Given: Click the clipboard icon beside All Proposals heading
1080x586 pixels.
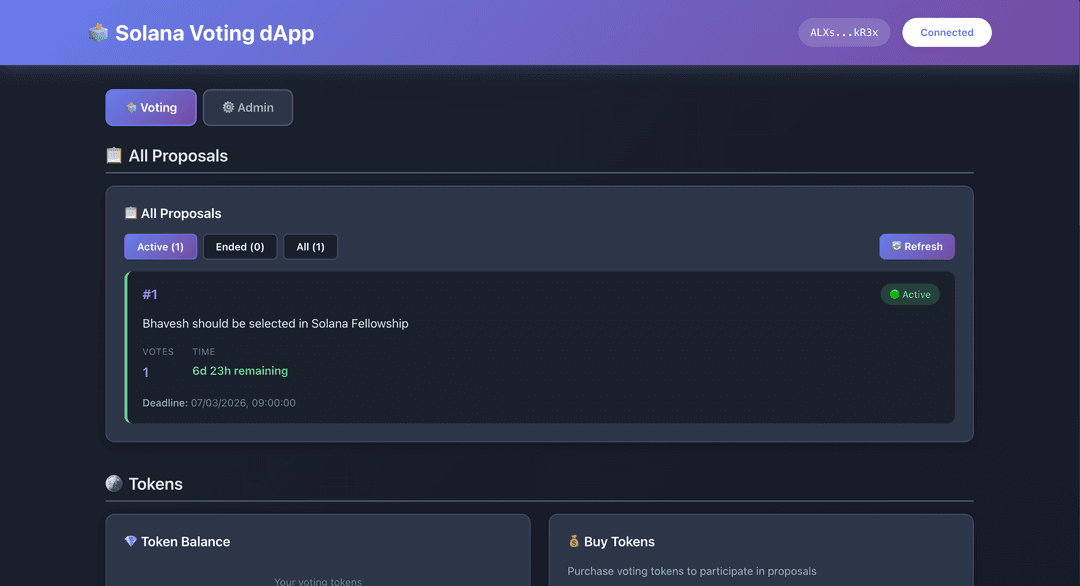Looking at the screenshot, I should (x=114, y=155).
